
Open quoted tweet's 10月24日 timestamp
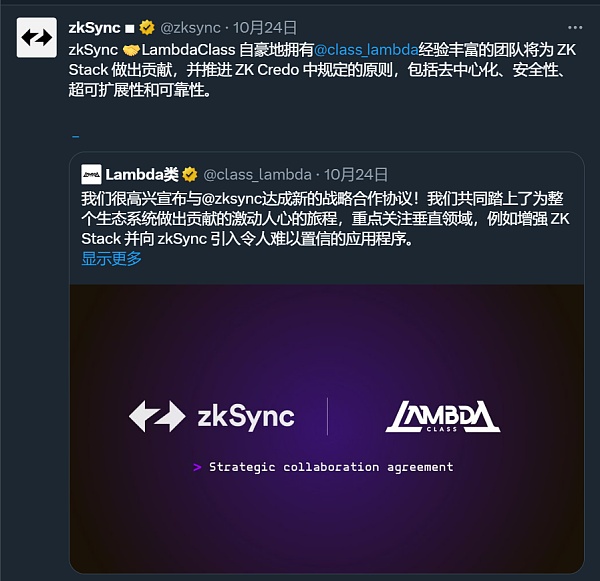(x=356, y=175)
